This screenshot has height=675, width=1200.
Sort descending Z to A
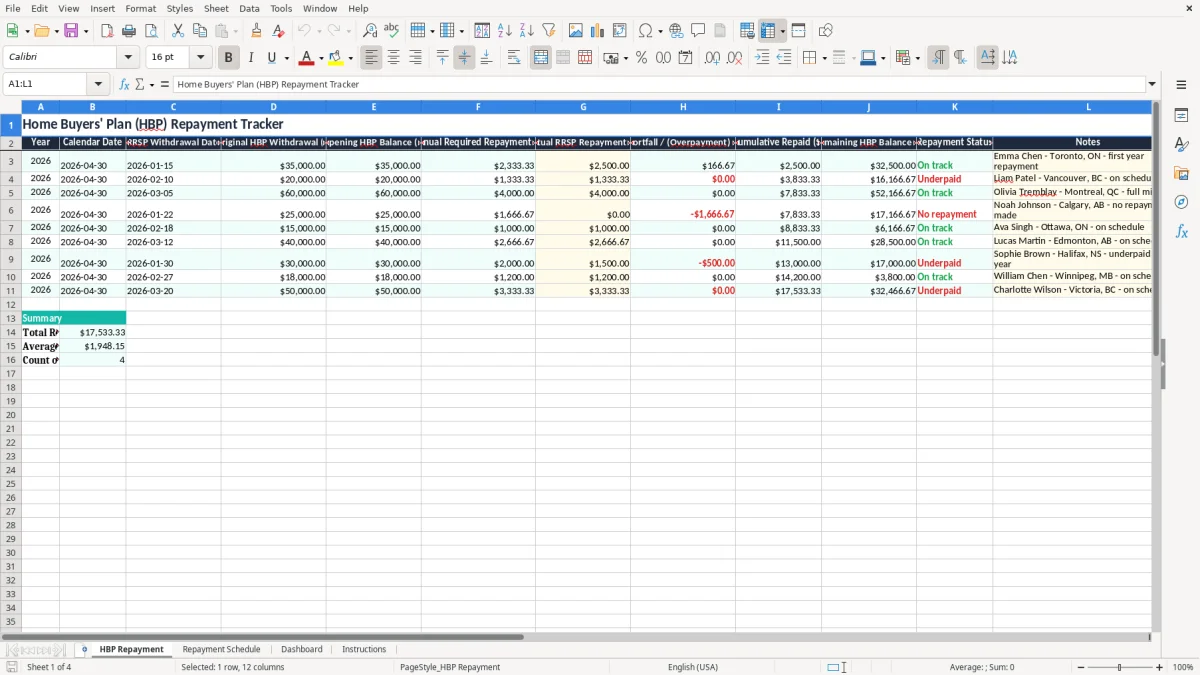527,31
